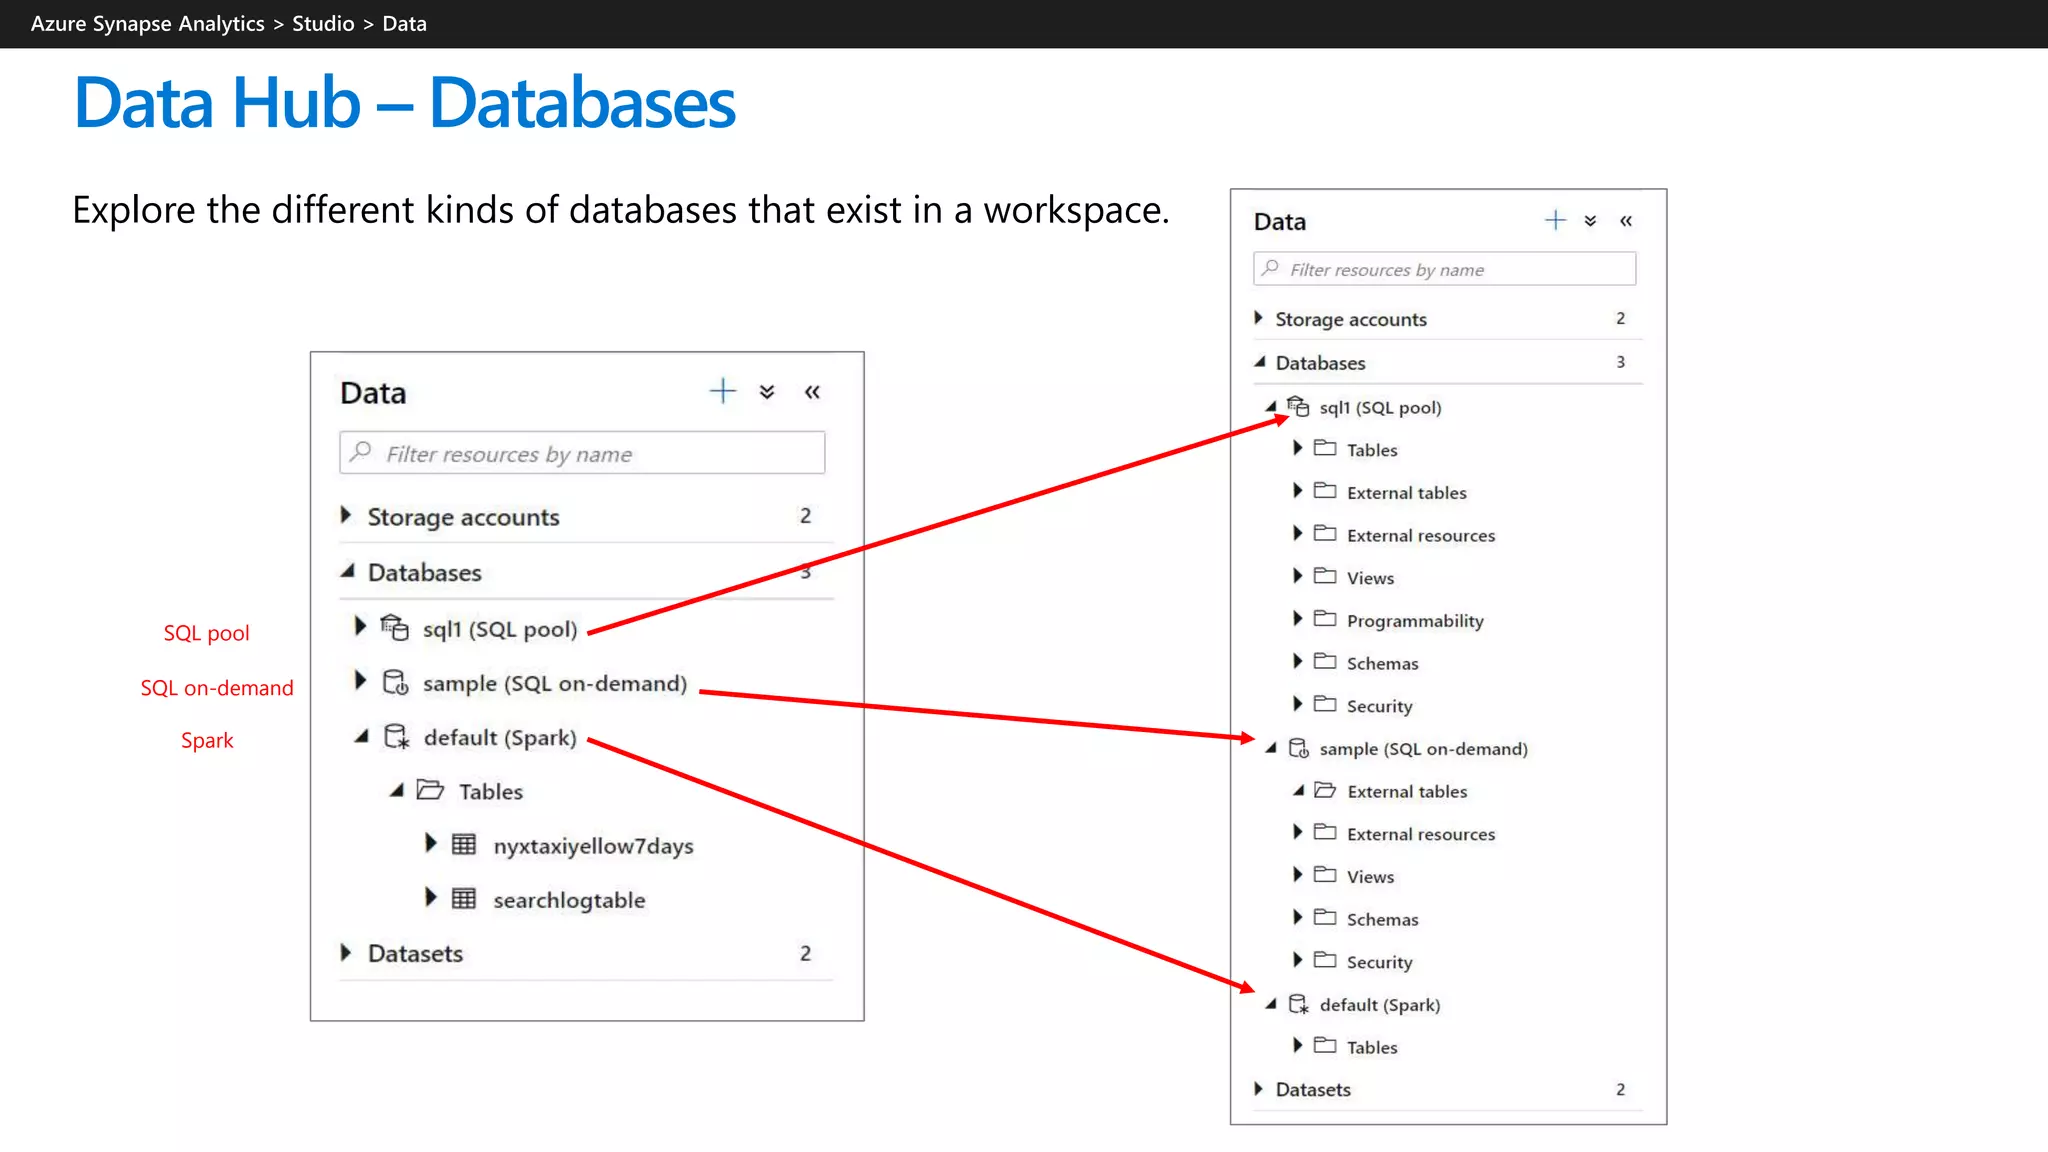The image size is (2048, 1152).
Task: Click folder icon beside Programmability
Action: 1325,618
